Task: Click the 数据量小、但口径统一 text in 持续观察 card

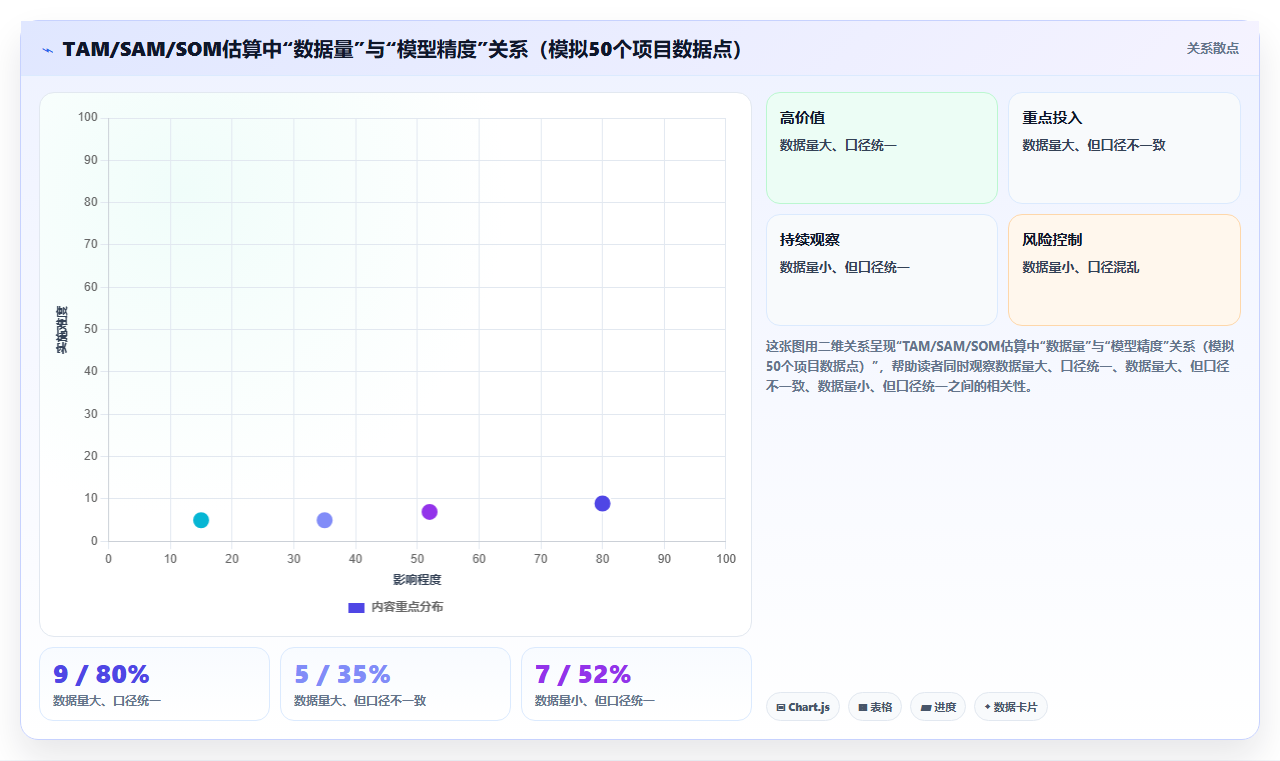Action: tap(845, 267)
